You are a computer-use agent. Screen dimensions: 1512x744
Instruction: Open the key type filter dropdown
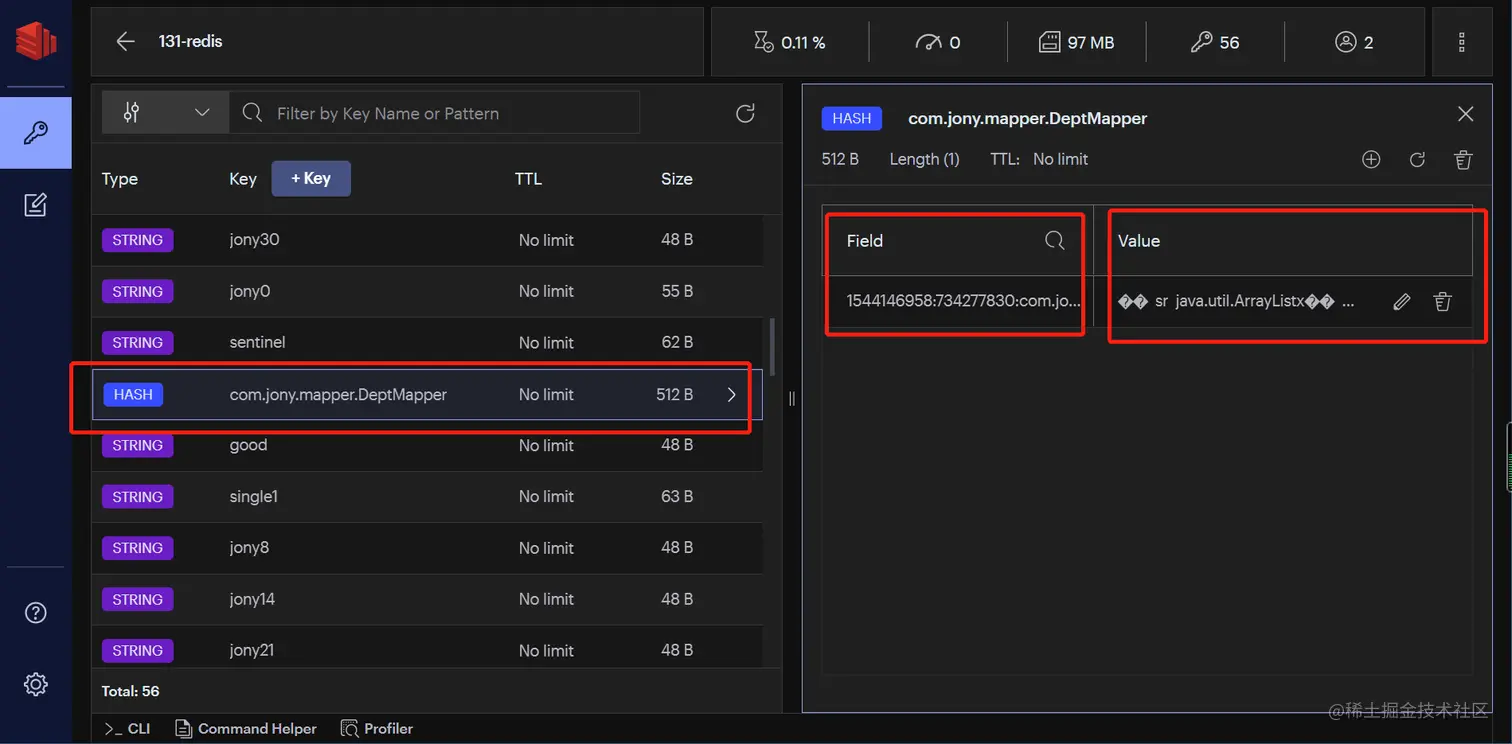click(x=166, y=113)
